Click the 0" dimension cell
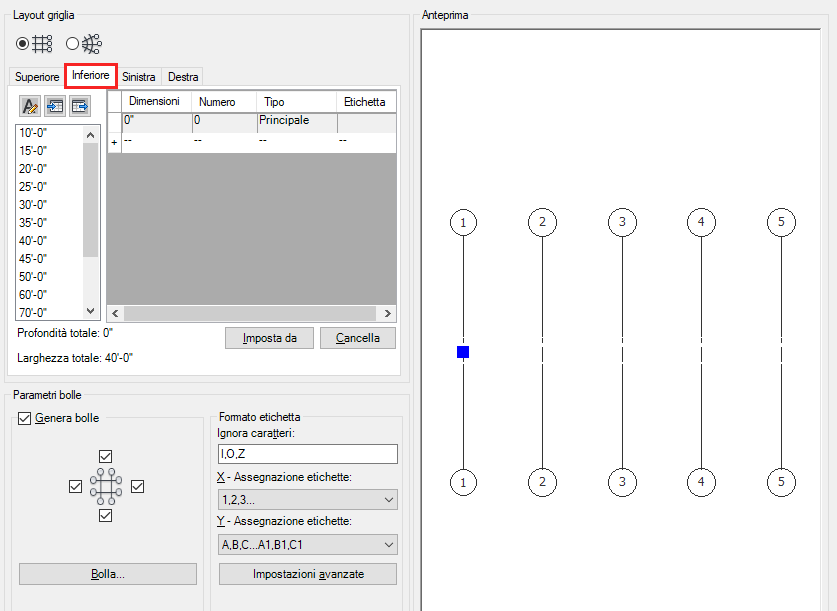This screenshot has height=611, width=837. 157,123
